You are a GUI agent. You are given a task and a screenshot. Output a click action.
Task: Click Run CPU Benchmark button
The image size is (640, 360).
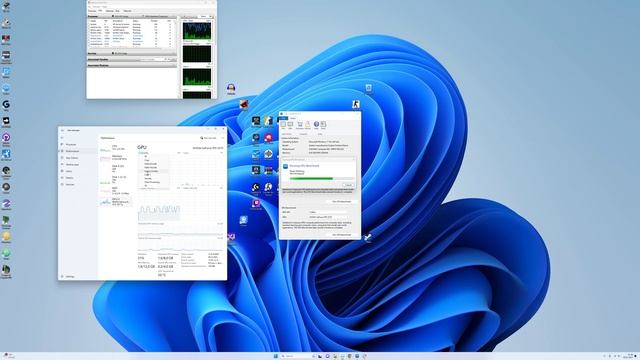[342, 202]
